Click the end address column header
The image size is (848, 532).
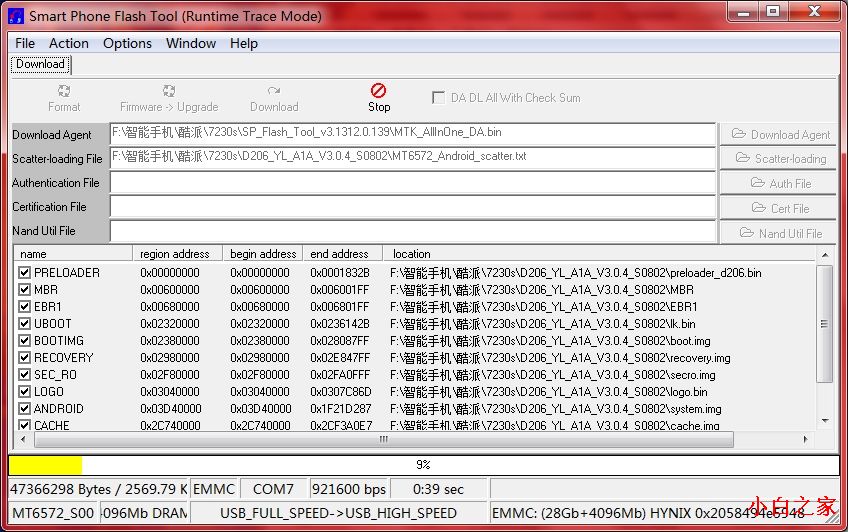click(343, 254)
